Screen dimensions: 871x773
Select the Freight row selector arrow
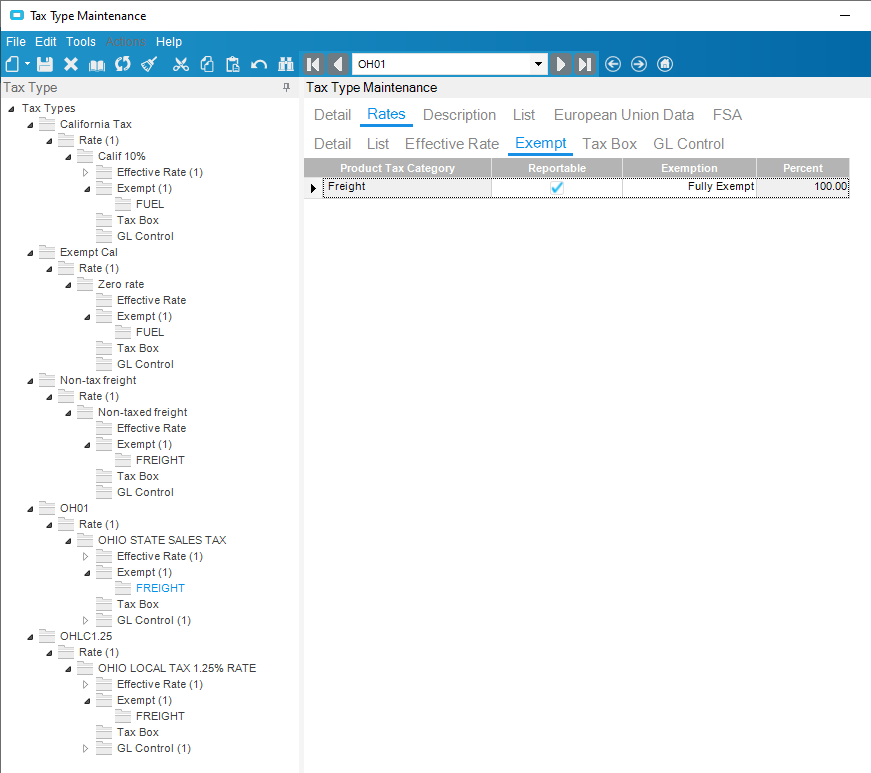tap(313, 188)
